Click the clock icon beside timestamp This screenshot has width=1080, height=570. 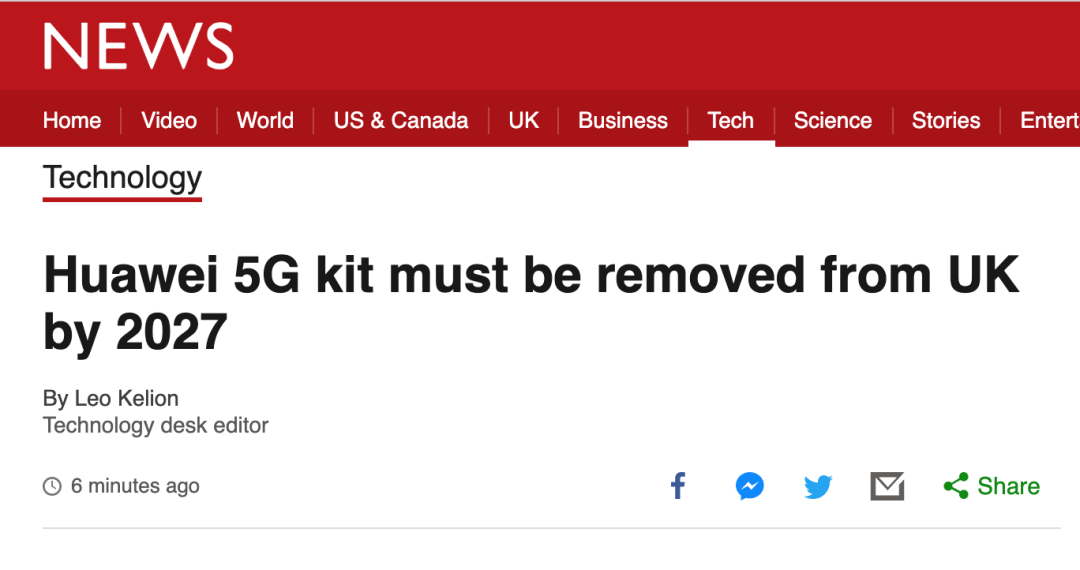click(52, 487)
